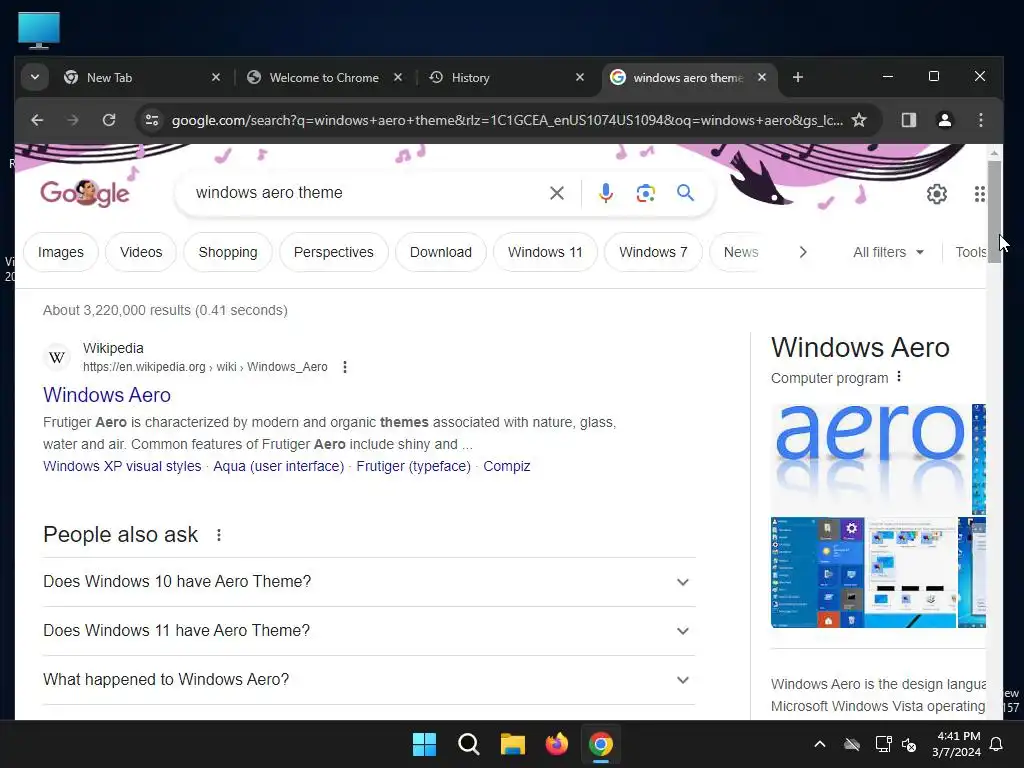The width and height of the screenshot is (1024, 768).
Task: Open more options for Wikipedia result
Action: point(345,367)
